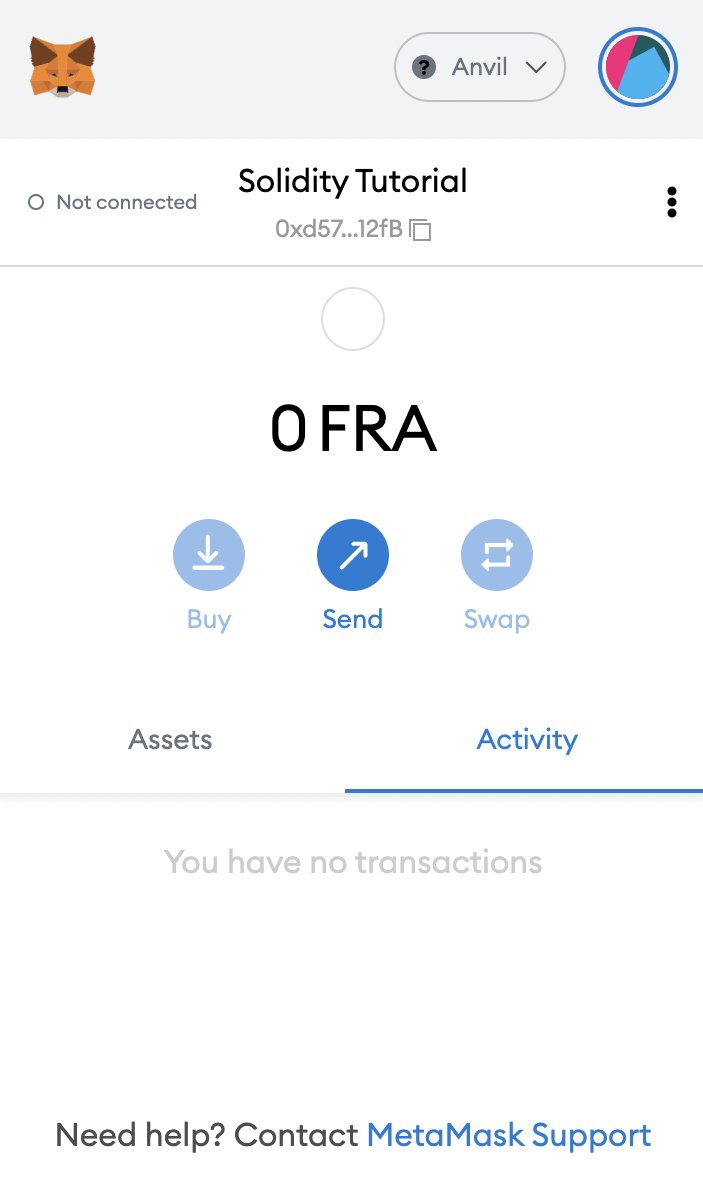Click the Send label
The image size is (703, 1189).
pyautogui.click(x=353, y=619)
